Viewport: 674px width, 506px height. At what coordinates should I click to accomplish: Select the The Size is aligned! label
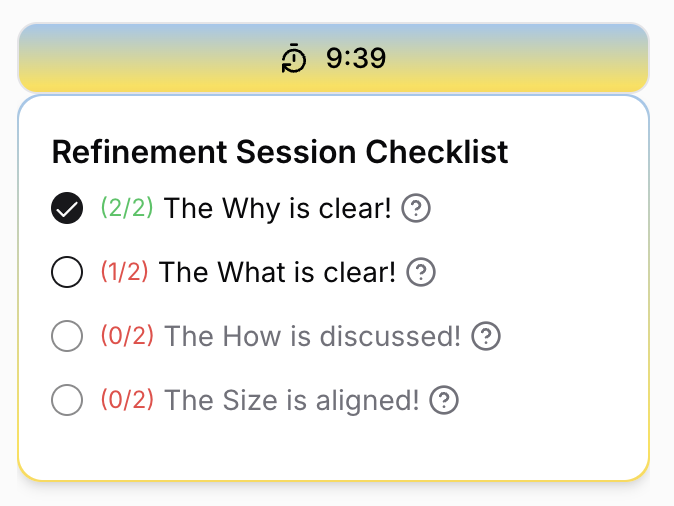pos(291,401)
